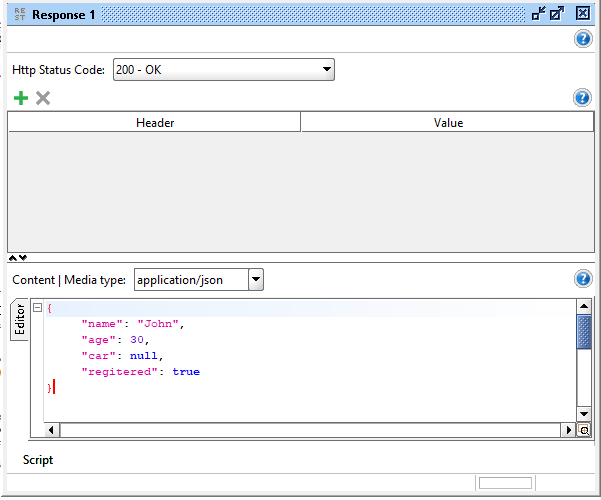
Task: Click the topmost help icon under title bar
Action: (583, 39)
